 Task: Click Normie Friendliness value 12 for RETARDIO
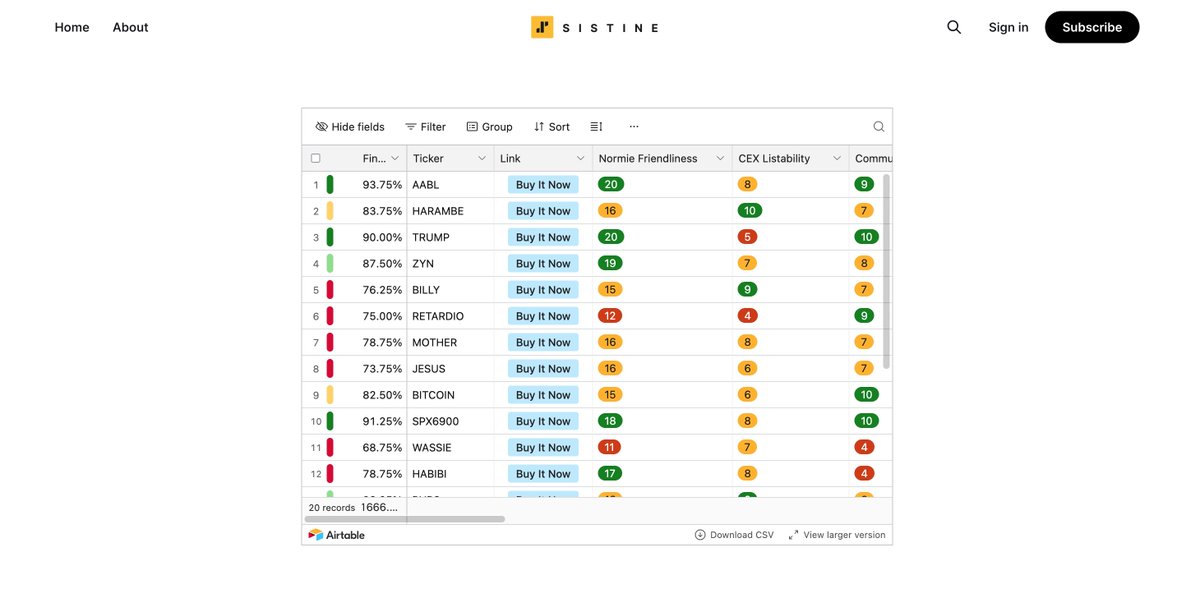[x=610, y=316]
